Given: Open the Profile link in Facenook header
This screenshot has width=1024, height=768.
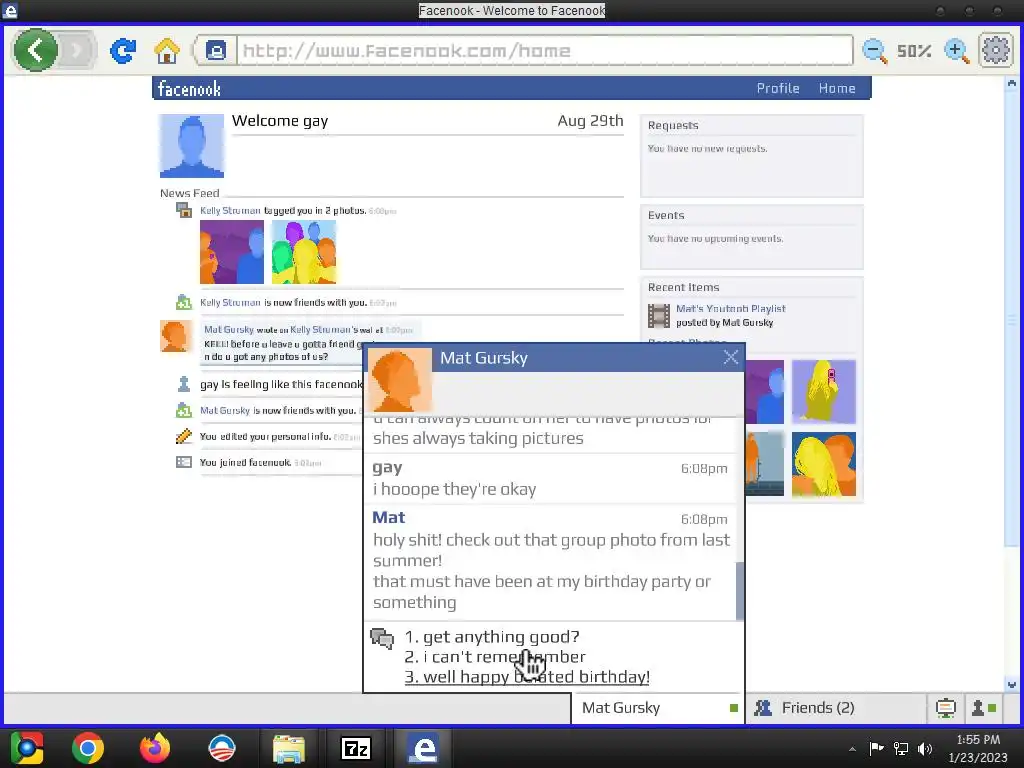Looking at the screenshot, I should (778, 88).
